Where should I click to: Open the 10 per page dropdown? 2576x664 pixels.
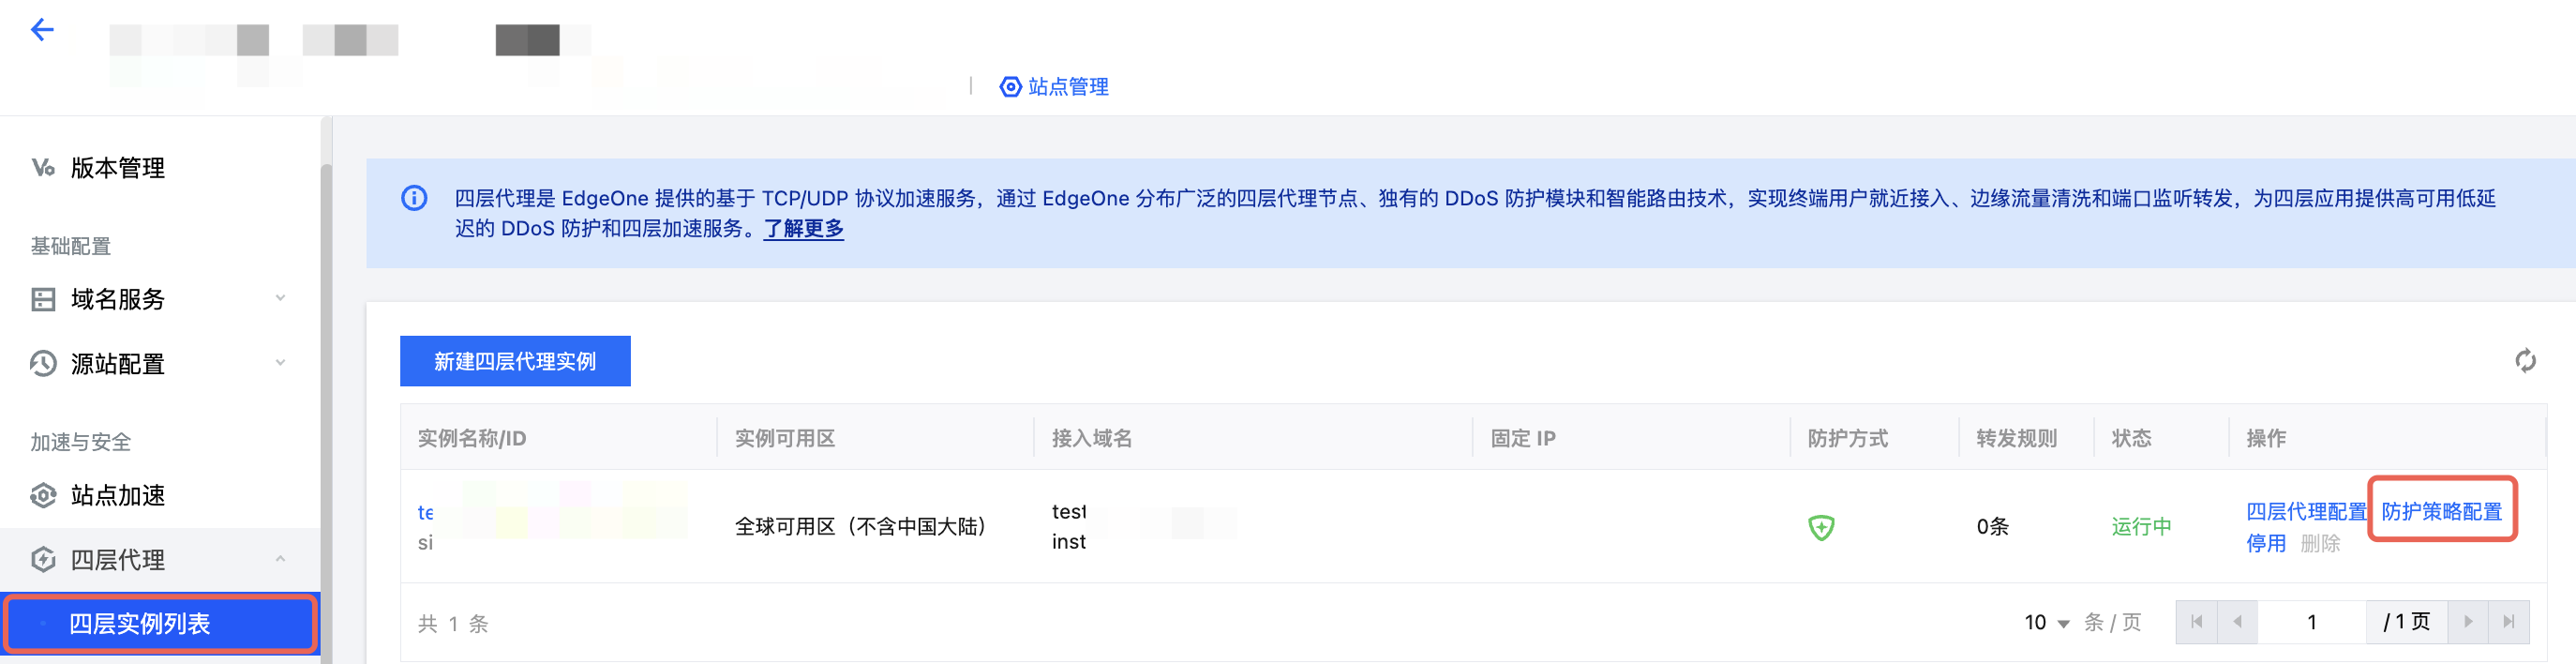point(2046,623)
